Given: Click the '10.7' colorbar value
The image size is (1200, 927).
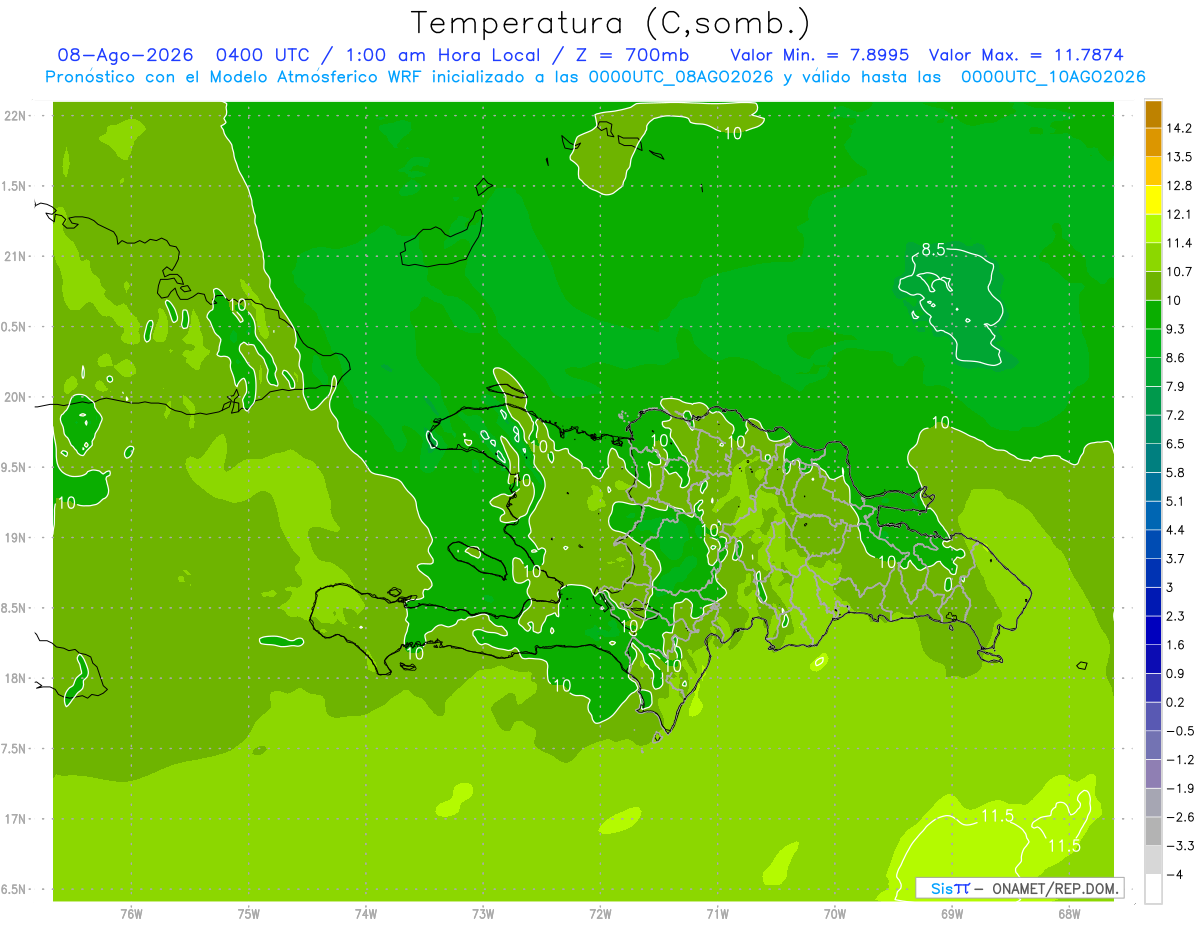Looking at the screenshot, I should click(1179, 272).
